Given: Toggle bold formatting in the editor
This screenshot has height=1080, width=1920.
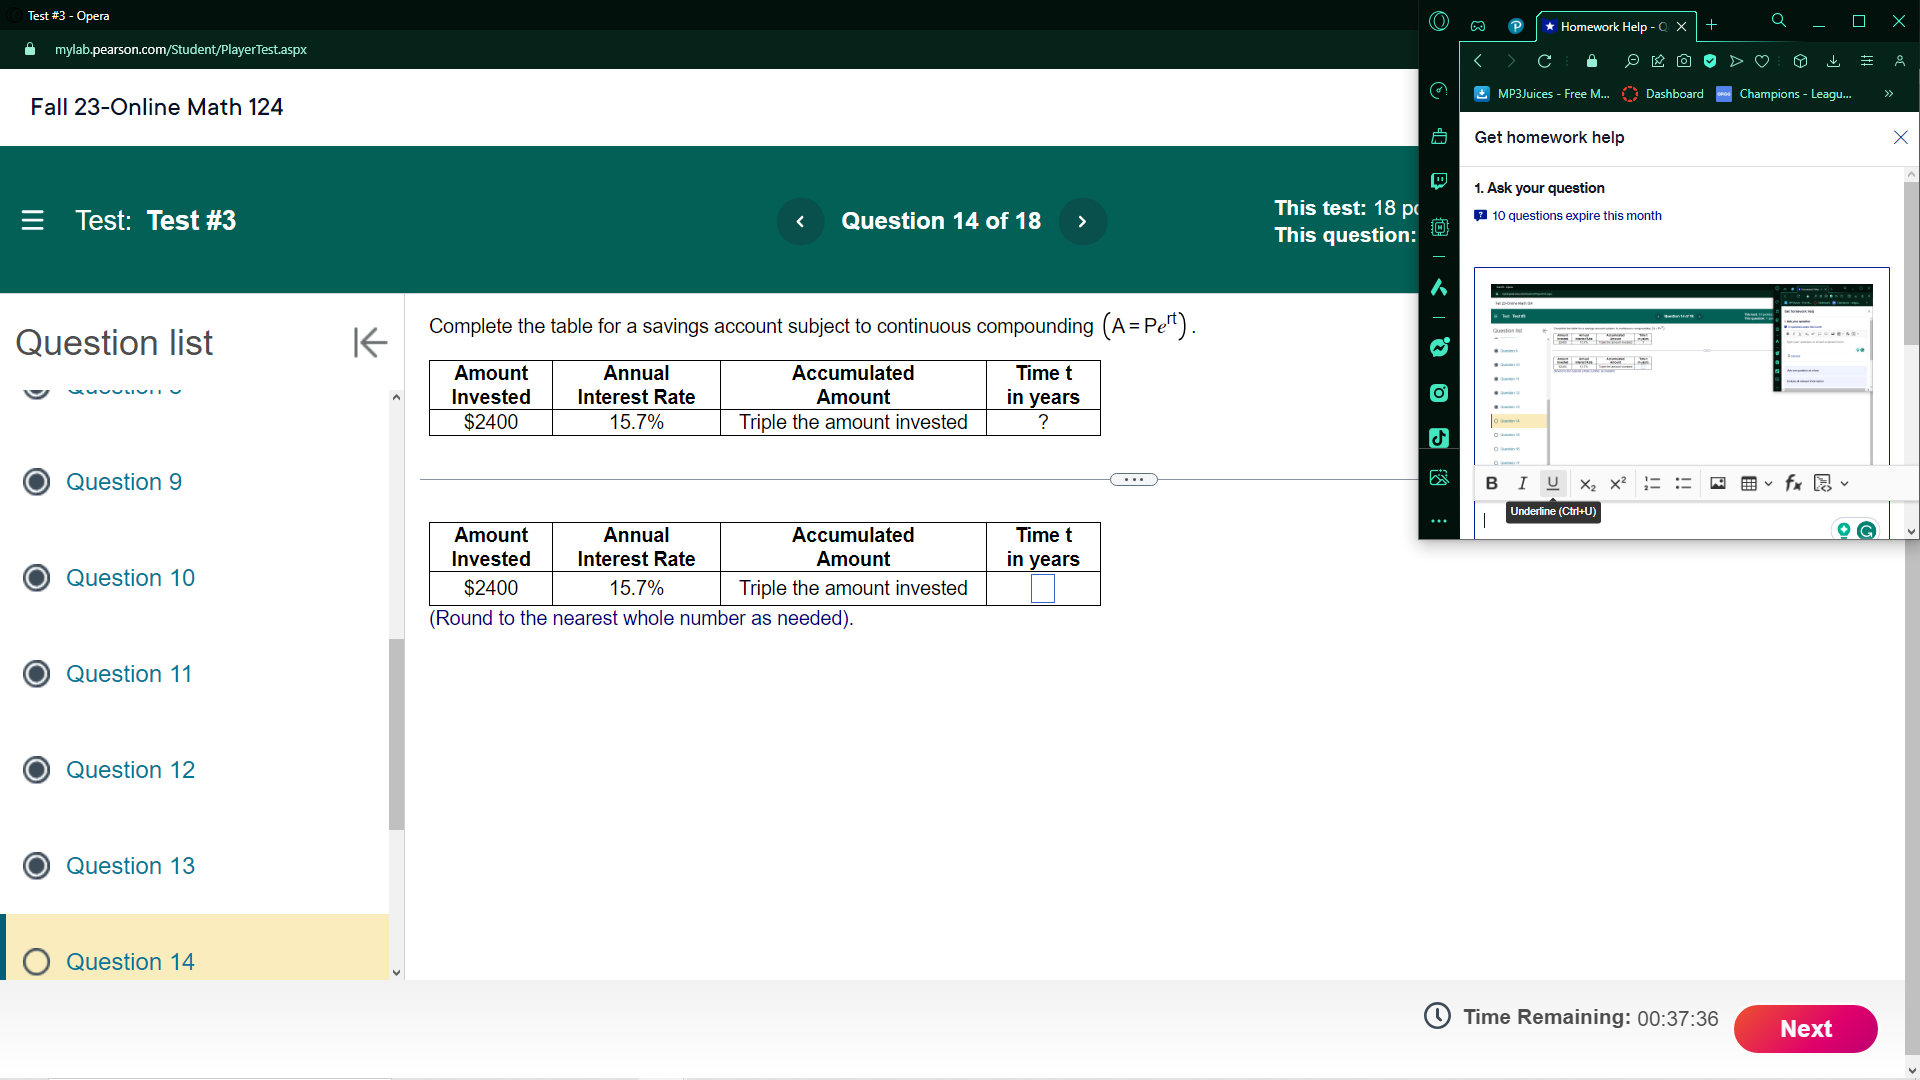Looking at the screenshot, I should 1491,483.
